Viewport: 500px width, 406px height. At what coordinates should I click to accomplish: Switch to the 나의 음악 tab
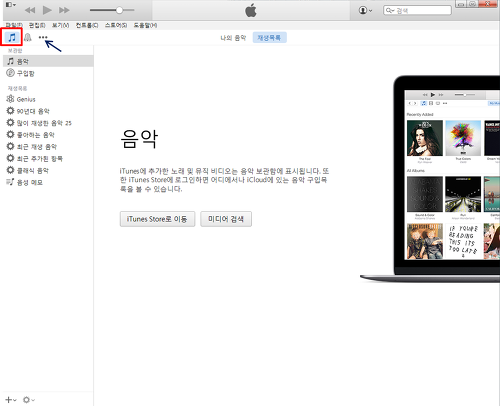coord(233,38)
